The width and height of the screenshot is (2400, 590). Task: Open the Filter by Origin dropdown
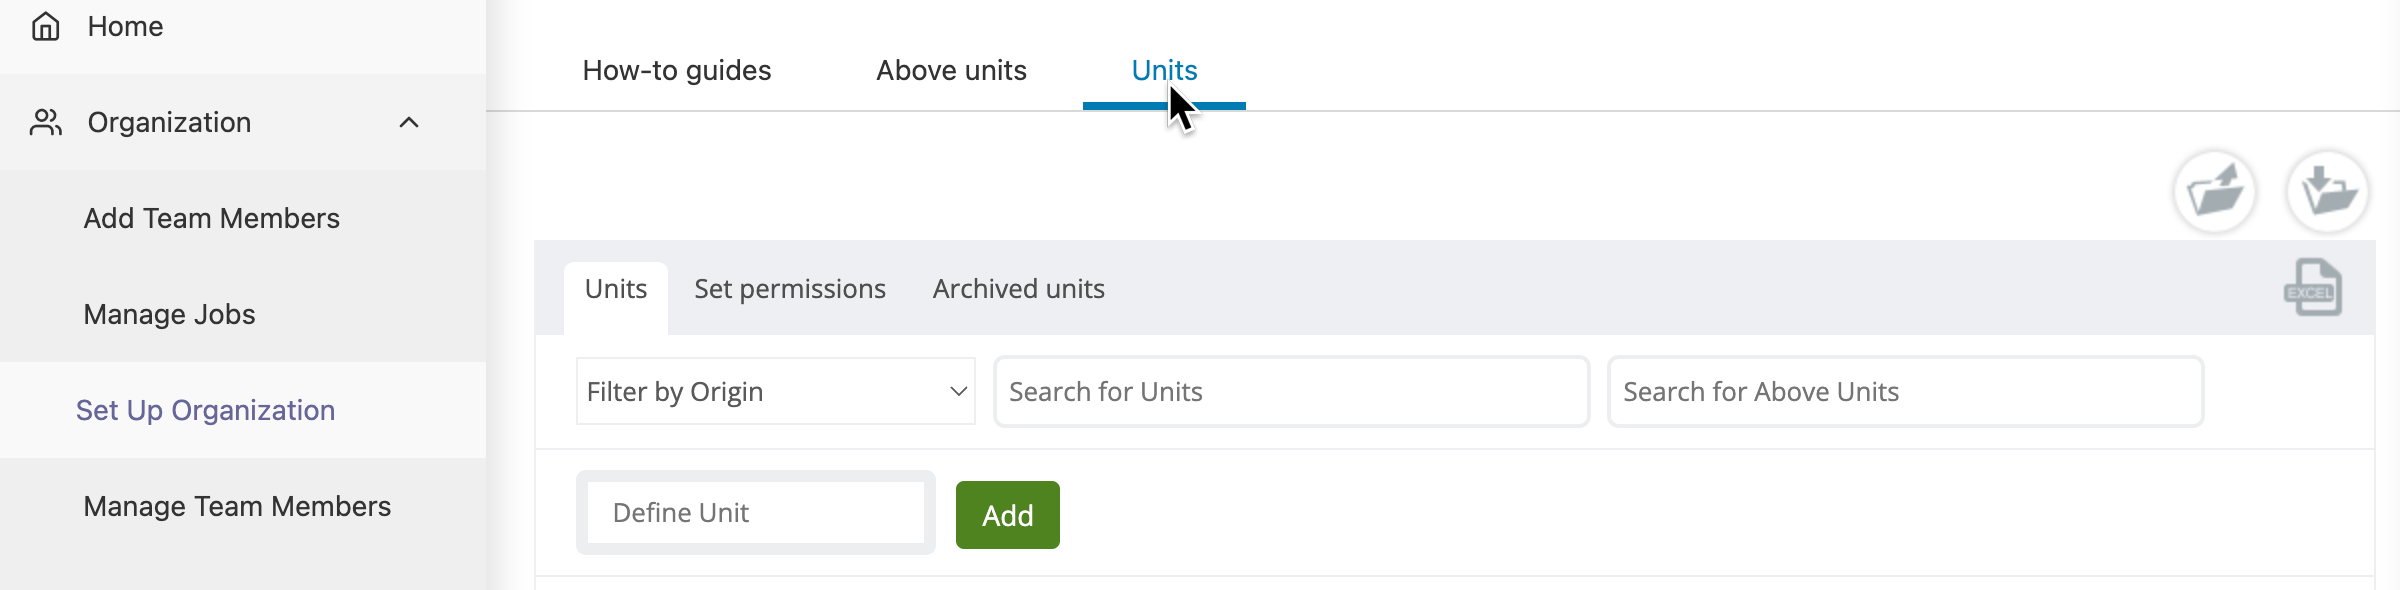point(775,391)
